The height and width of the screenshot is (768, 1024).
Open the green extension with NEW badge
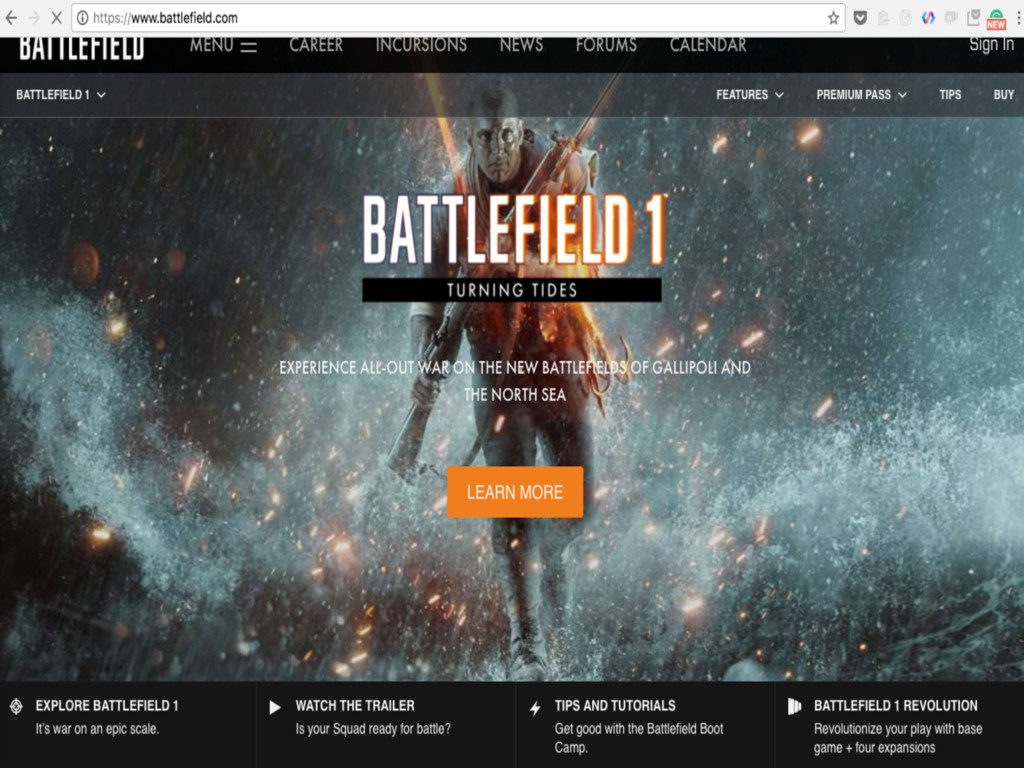996,19
